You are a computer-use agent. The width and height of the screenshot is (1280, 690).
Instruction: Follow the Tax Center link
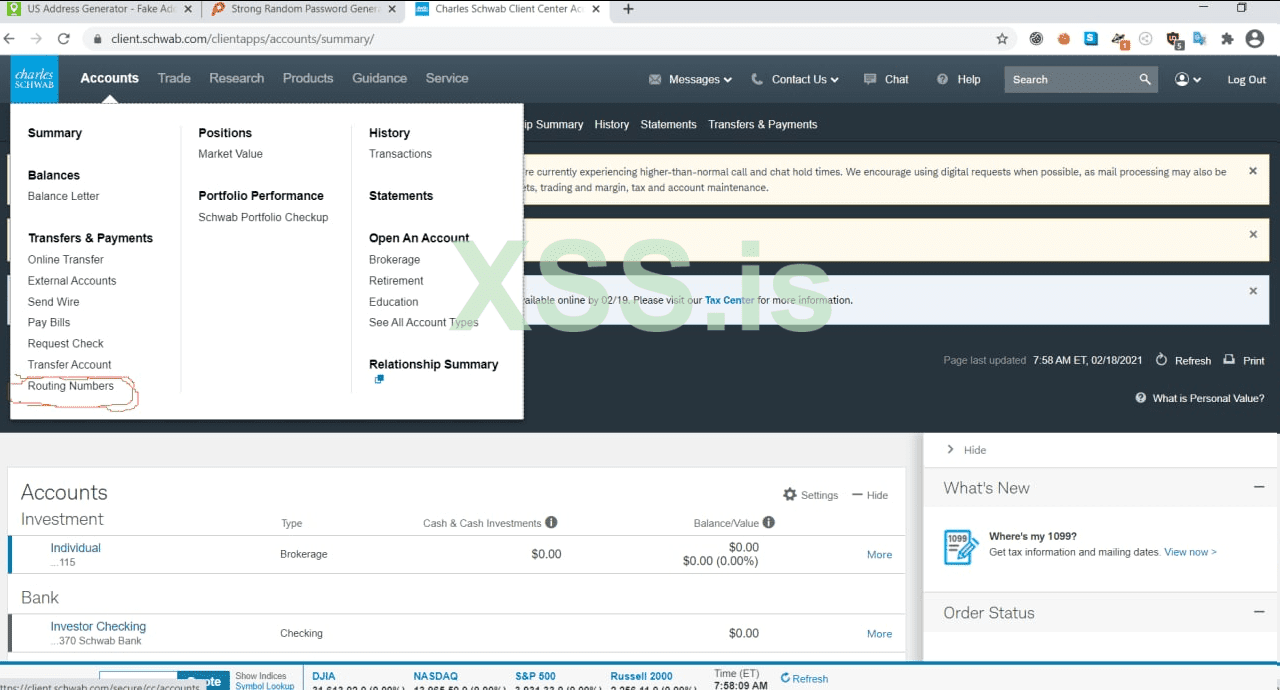(730, 300)
